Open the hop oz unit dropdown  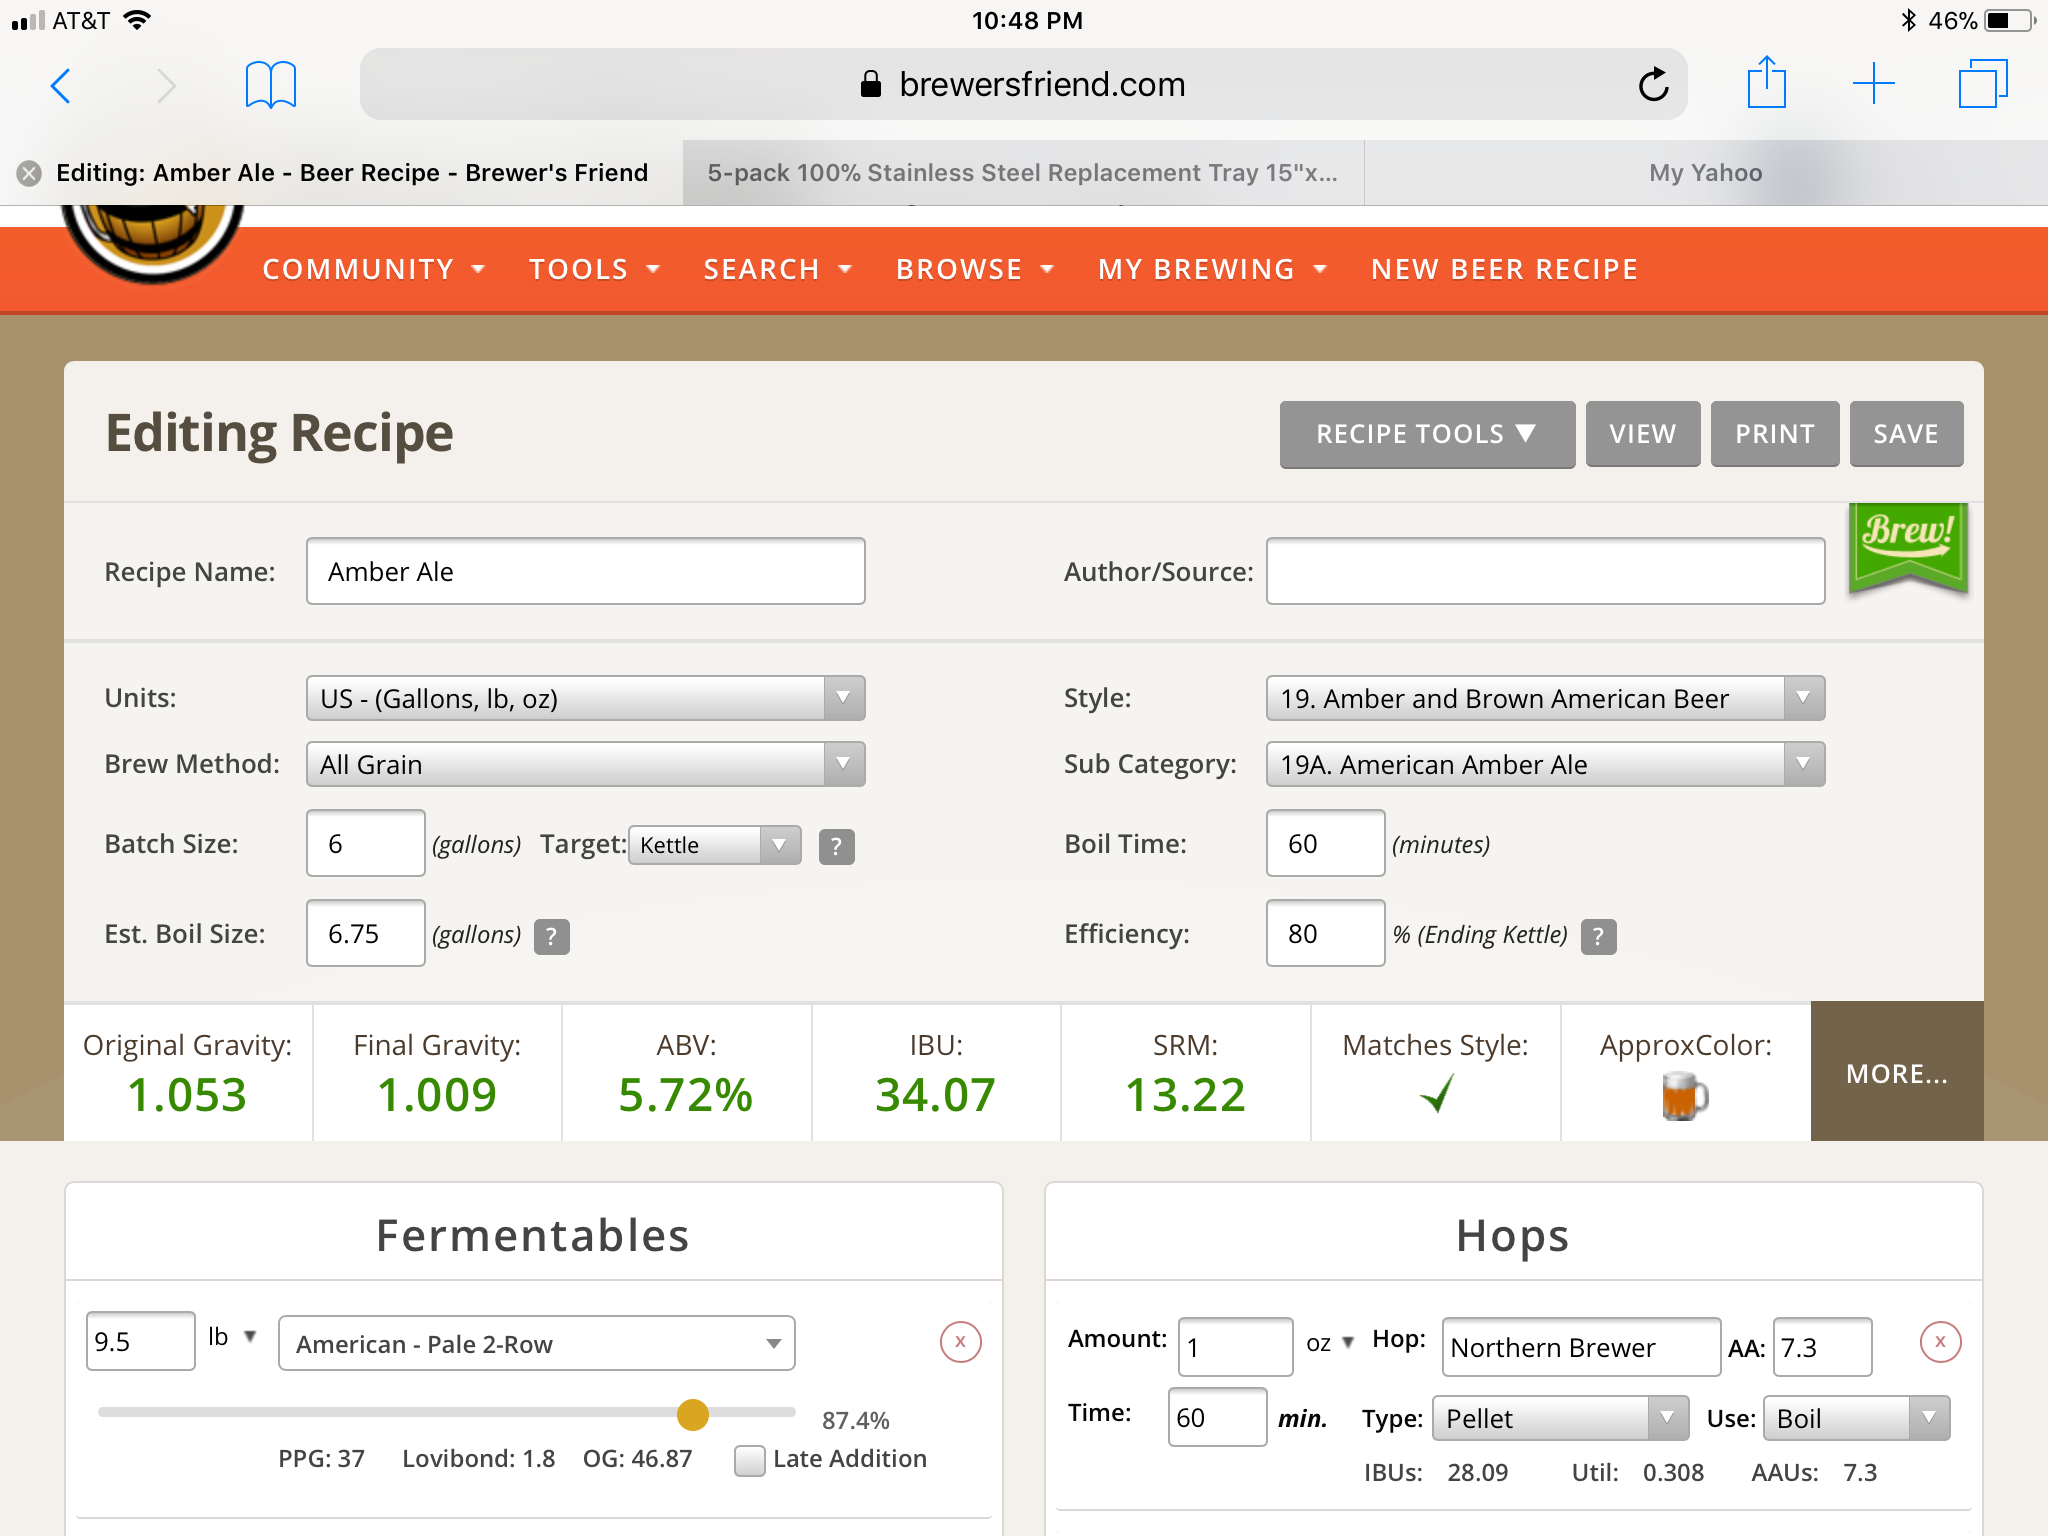(1329, 1343)
